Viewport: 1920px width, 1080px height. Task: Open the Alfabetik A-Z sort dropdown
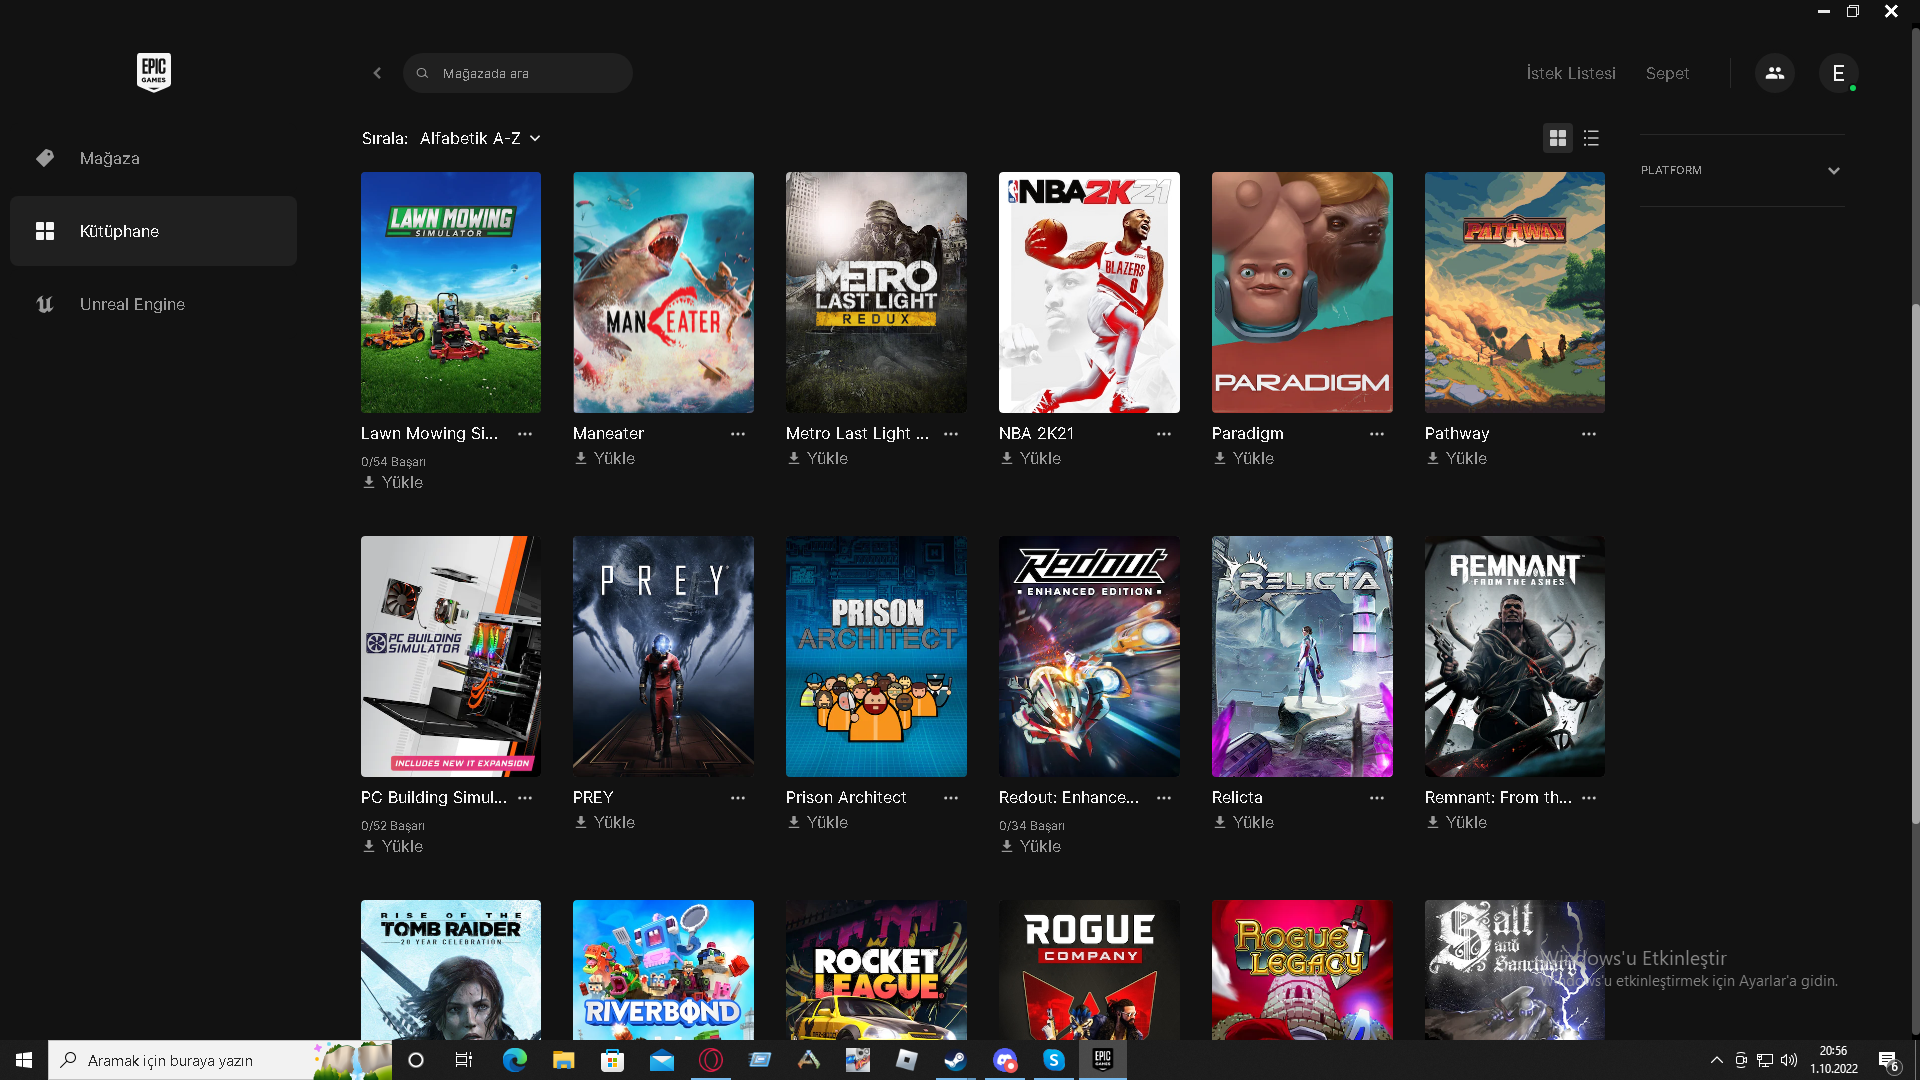coord(480,138)
